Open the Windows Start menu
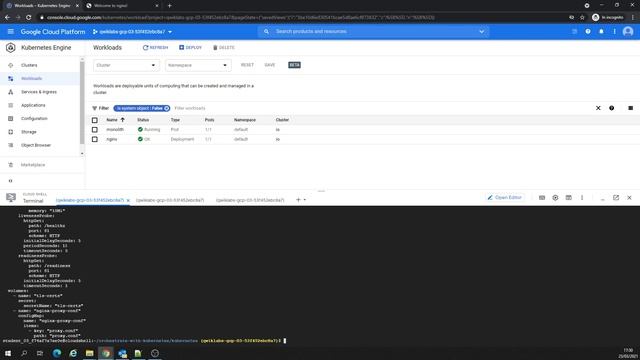Screen dimensions: 640x360 (8, 353)
